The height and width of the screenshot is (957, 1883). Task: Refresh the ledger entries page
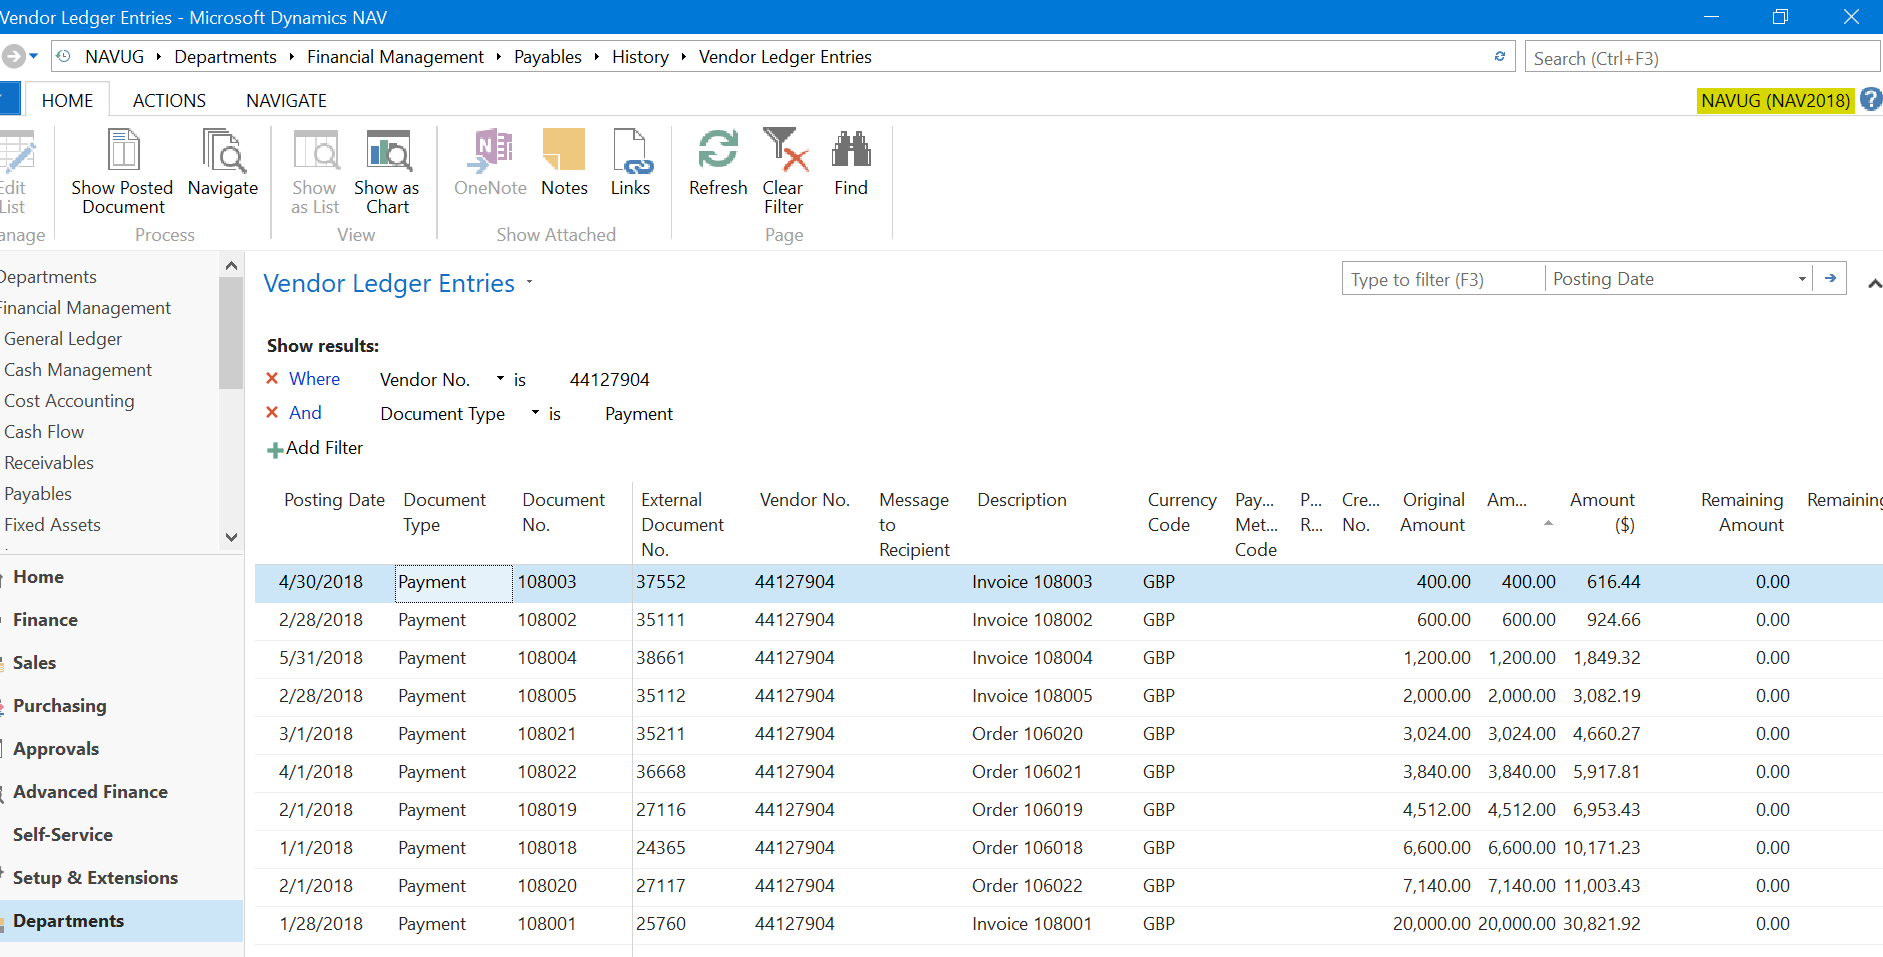(718, 163)
